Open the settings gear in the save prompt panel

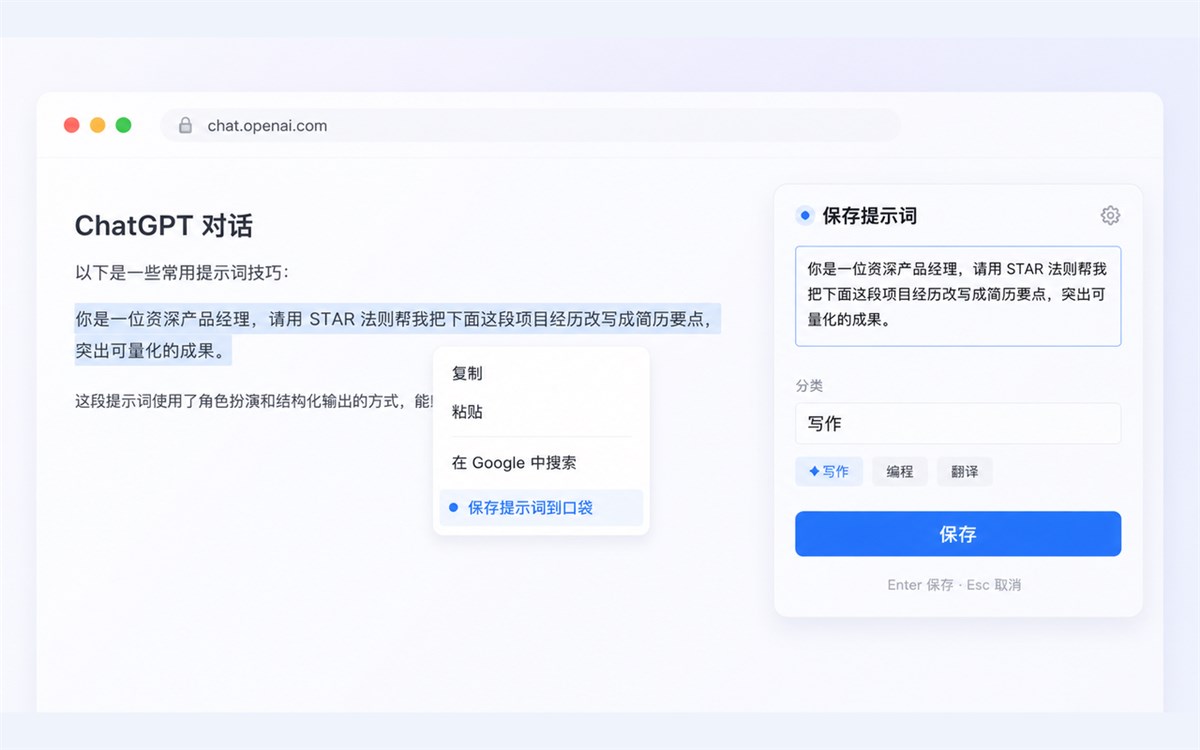[1110, 215]
